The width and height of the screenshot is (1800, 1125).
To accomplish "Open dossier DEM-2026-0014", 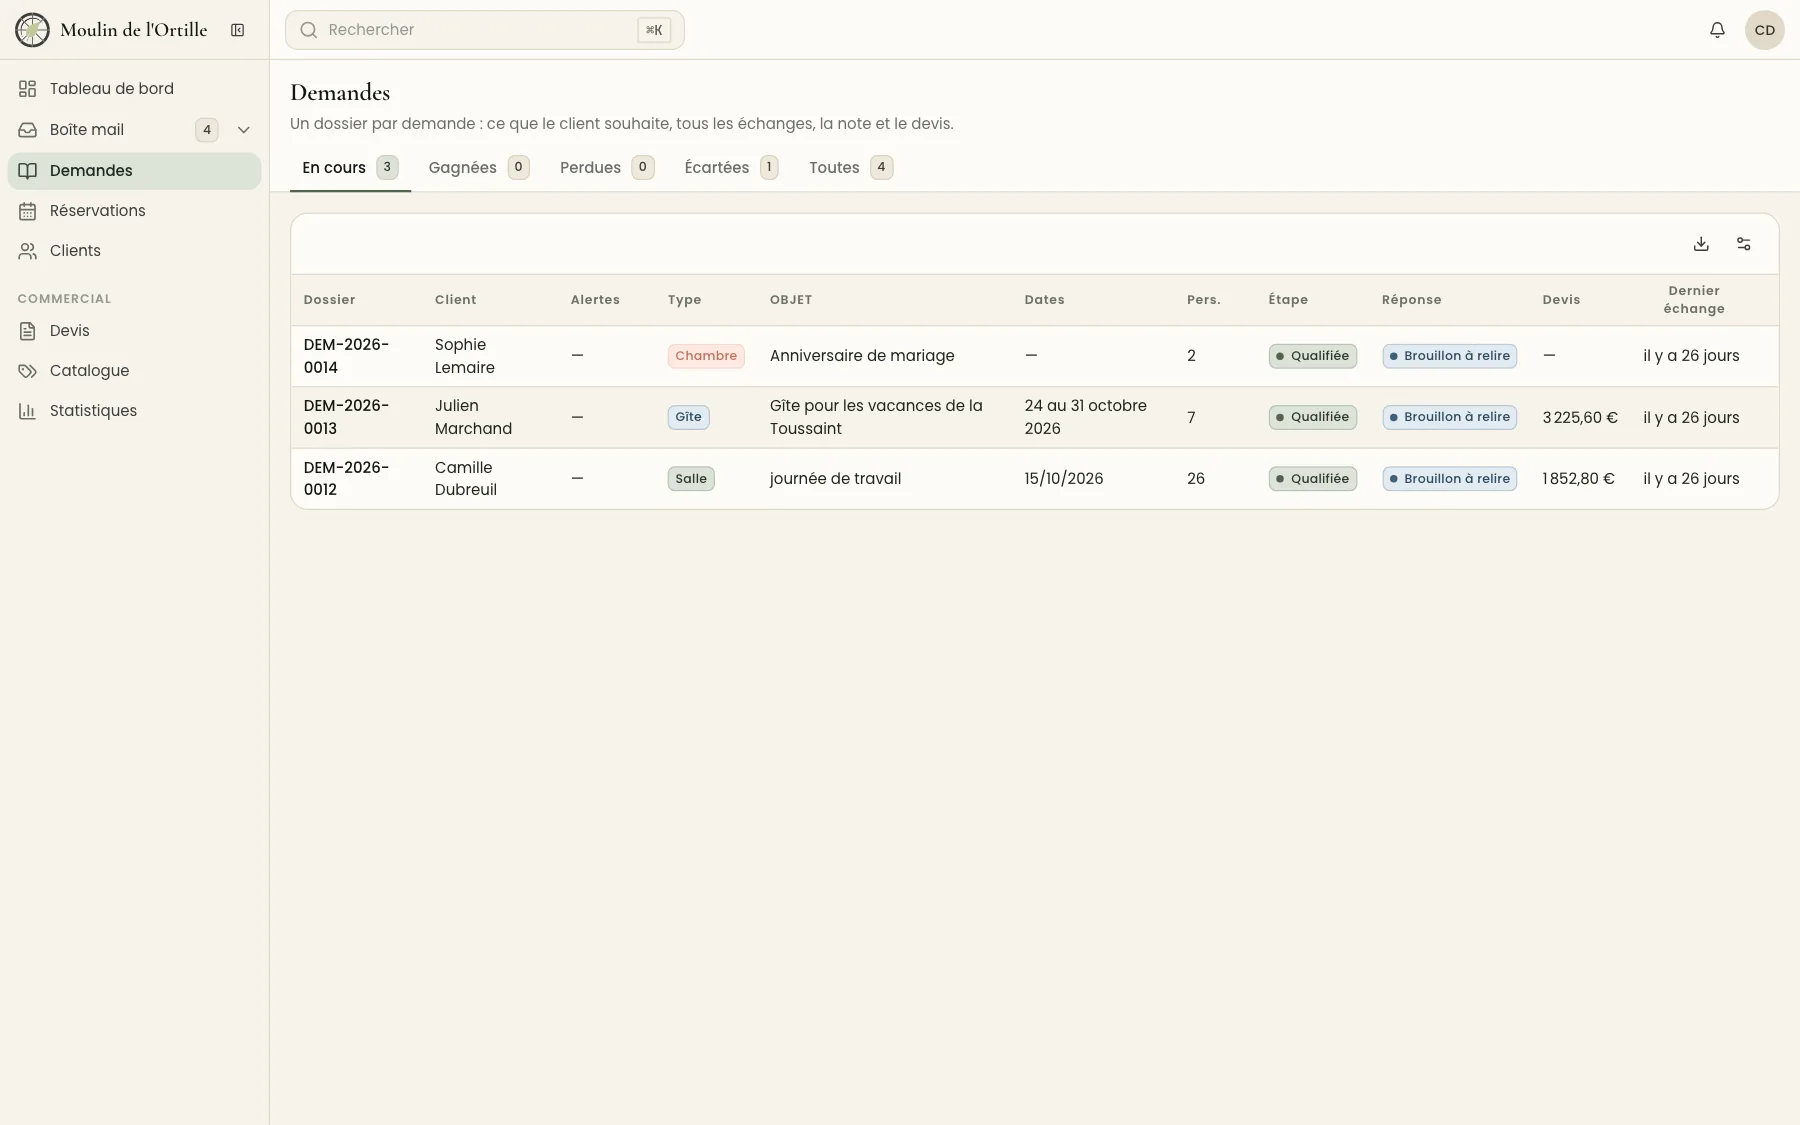I will (346, 356).
